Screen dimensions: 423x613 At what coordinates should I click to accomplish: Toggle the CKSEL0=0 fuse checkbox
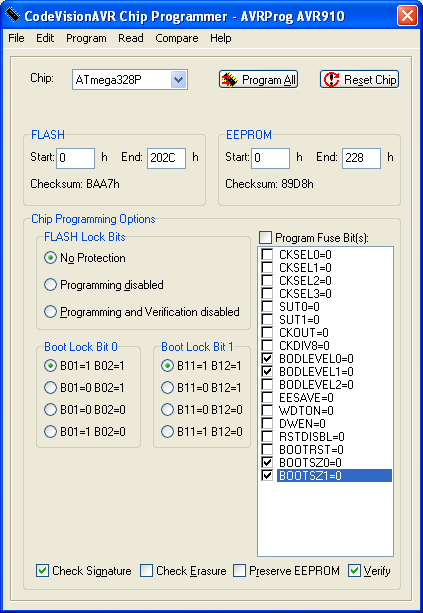[267, 255]
